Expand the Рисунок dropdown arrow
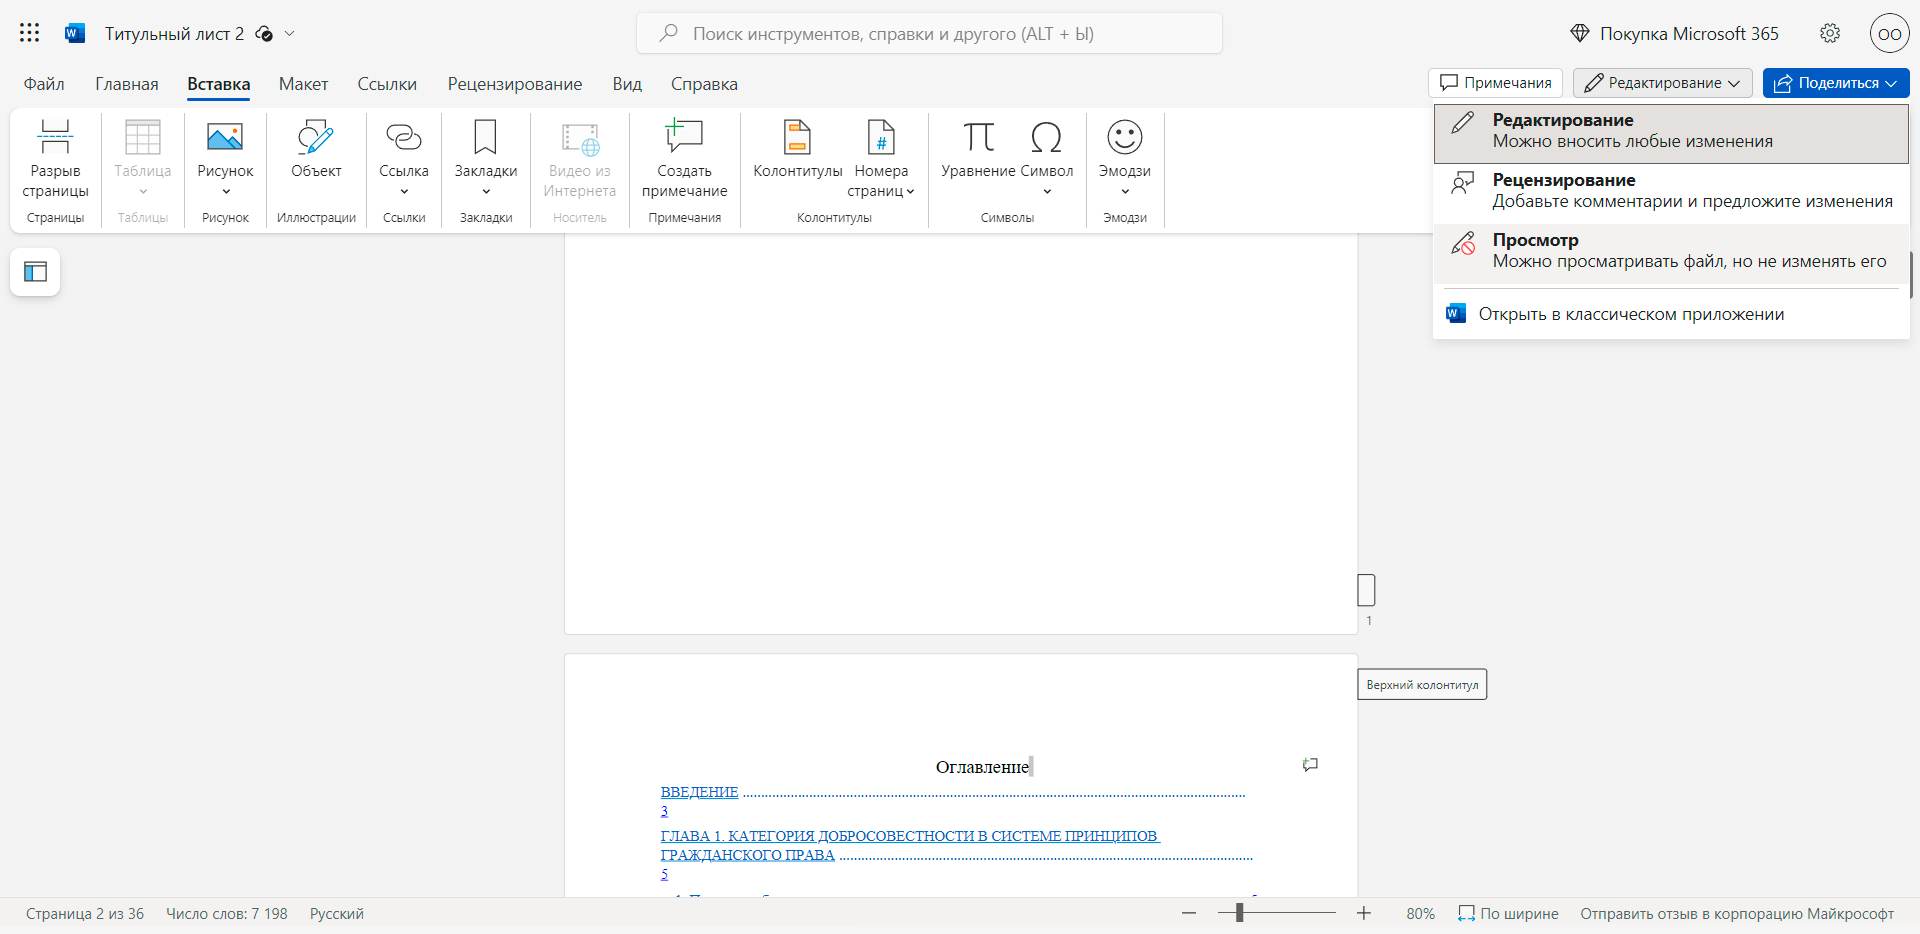Screen dimensions: 1920x934 coord(226,192)
